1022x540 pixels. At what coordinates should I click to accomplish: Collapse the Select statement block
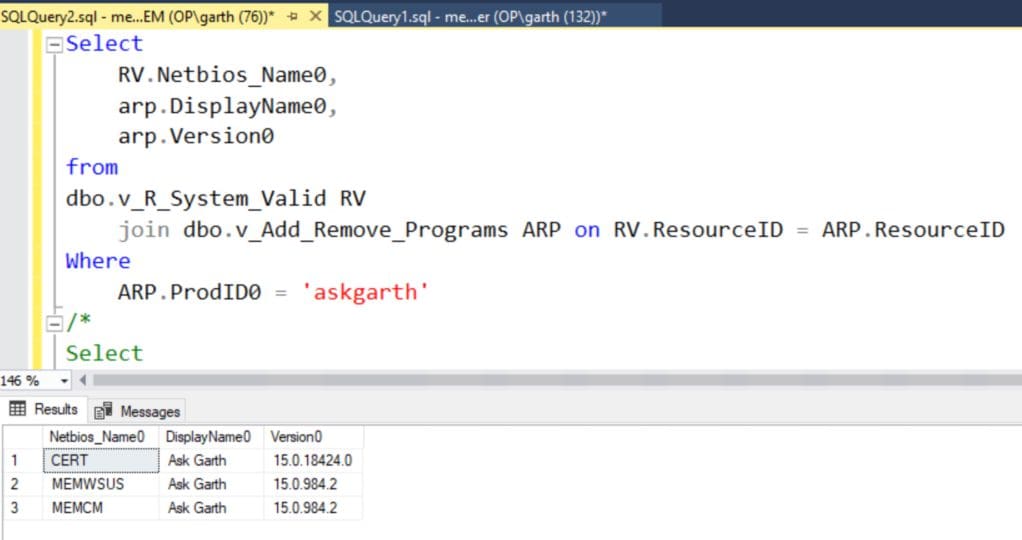(55, 44)
